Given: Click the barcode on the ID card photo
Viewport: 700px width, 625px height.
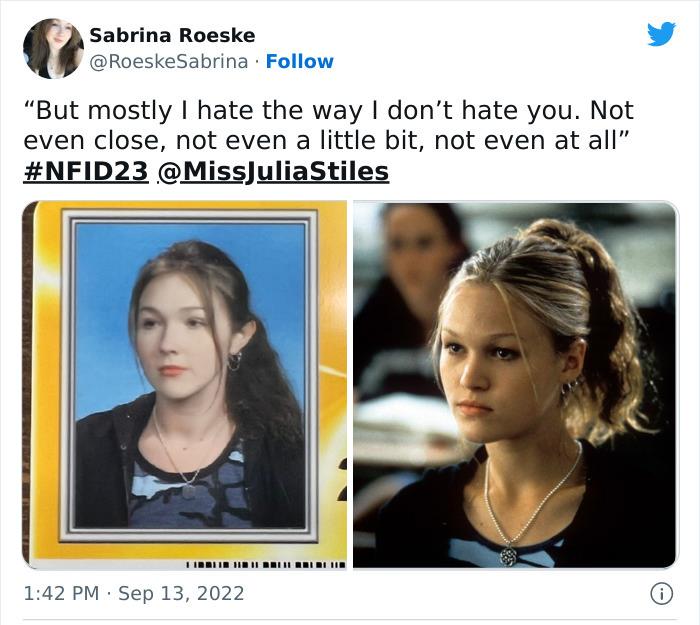Looking at the screenshot, I should pos(266,565).
